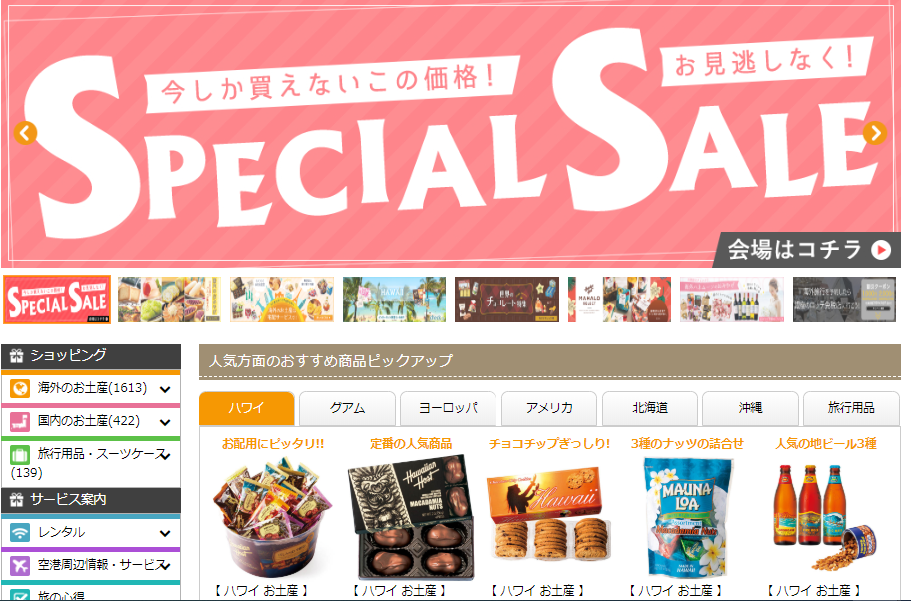The width and height of the screenshot is (911, 601).
Task: Switch to the グアム tab
Action: (x=347, y=408)
